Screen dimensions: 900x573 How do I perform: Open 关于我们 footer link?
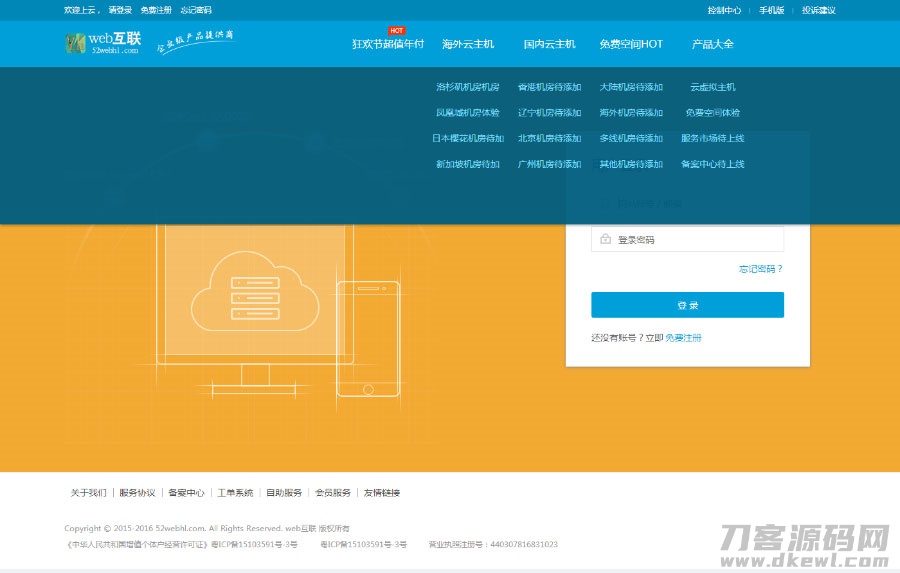pyautogui.click(x=88, y=493)
